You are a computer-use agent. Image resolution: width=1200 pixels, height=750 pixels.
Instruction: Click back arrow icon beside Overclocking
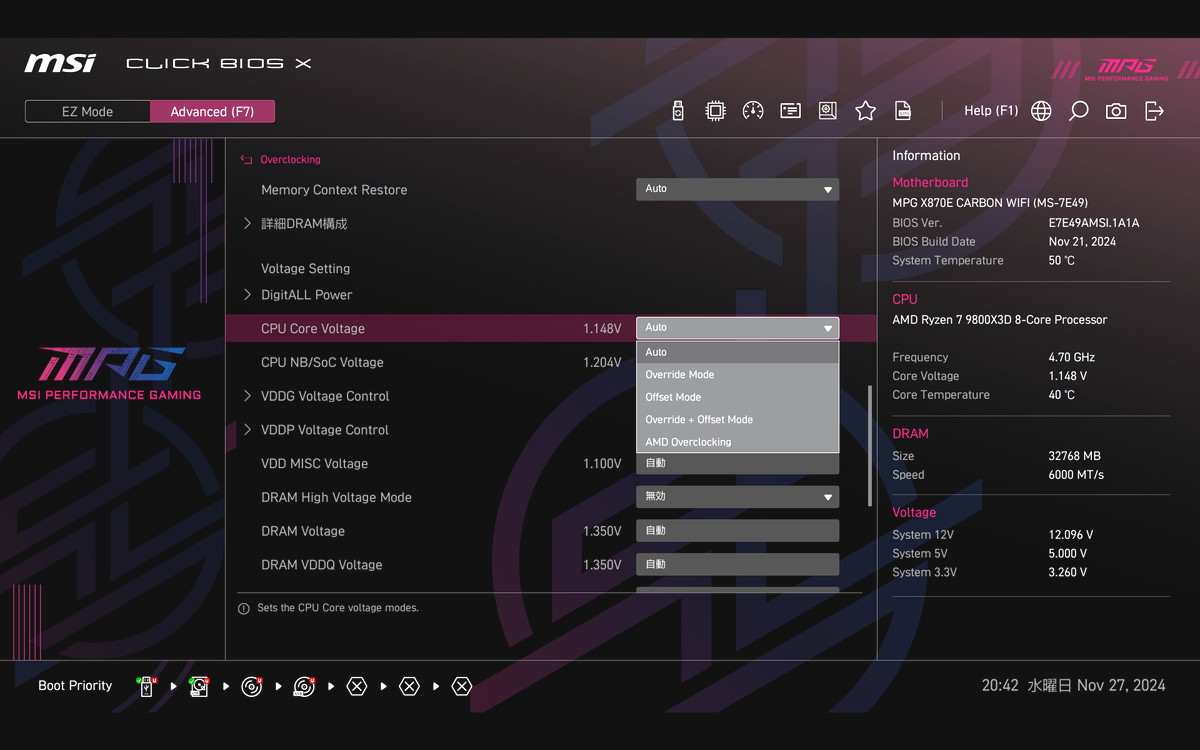[x=246, y=160]
